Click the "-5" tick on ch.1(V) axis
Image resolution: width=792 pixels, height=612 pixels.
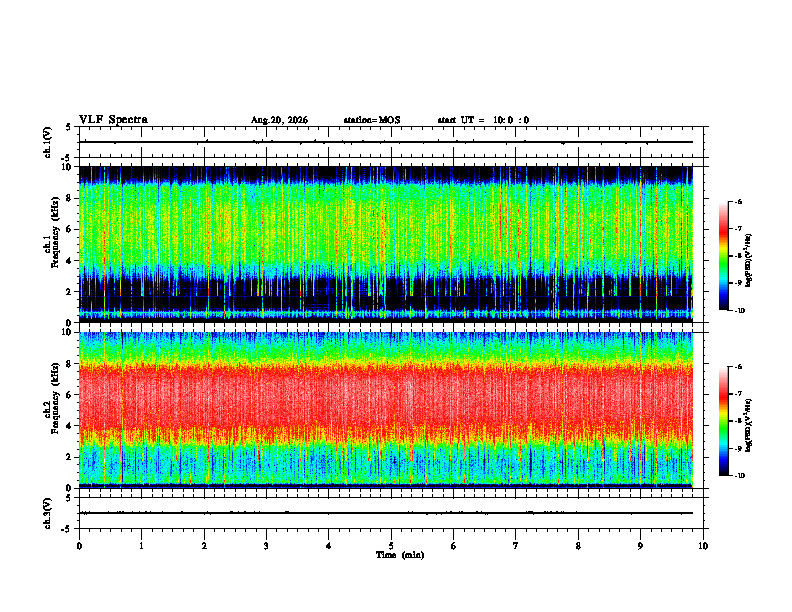[x=67, y=158]
